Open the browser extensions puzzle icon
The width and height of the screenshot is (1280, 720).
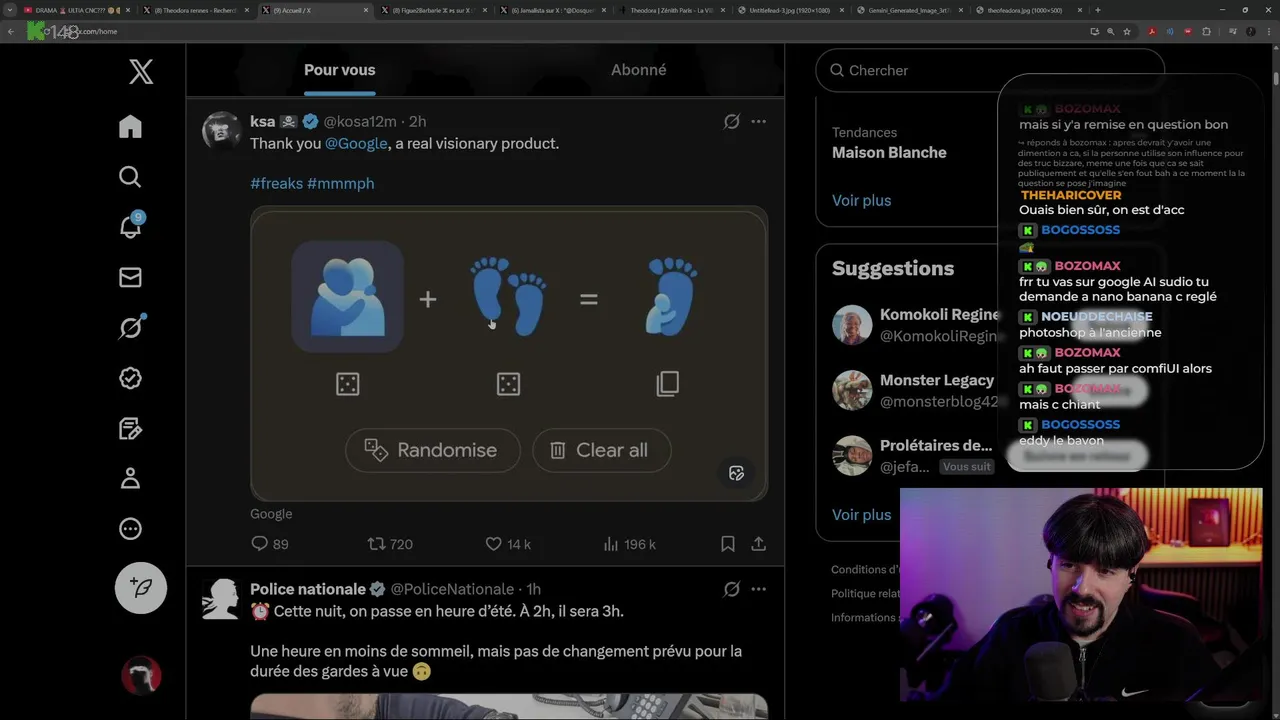pyautogui.click(x=1206, y=32)
